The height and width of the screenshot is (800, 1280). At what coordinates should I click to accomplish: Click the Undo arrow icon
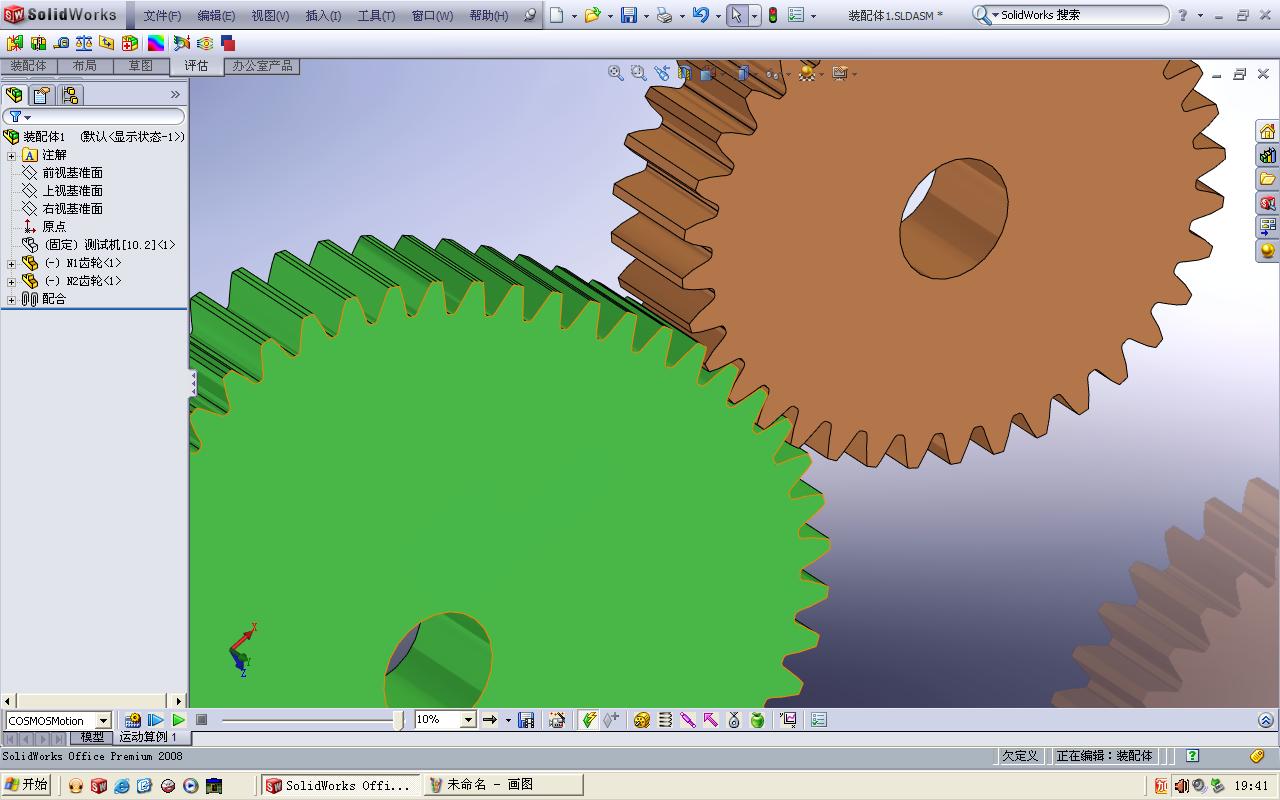pyautogui.click(x=700, y=15)
